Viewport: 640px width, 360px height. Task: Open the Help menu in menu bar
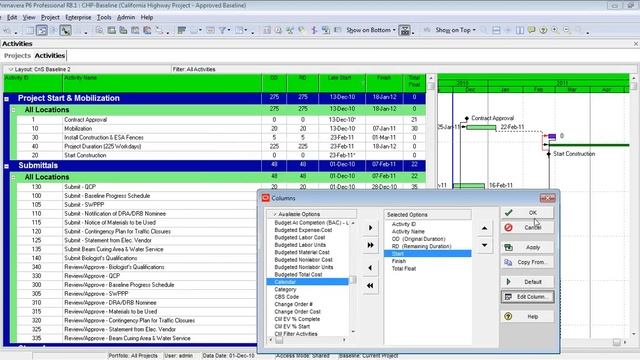pyautogui.click(x=147, y=18)
